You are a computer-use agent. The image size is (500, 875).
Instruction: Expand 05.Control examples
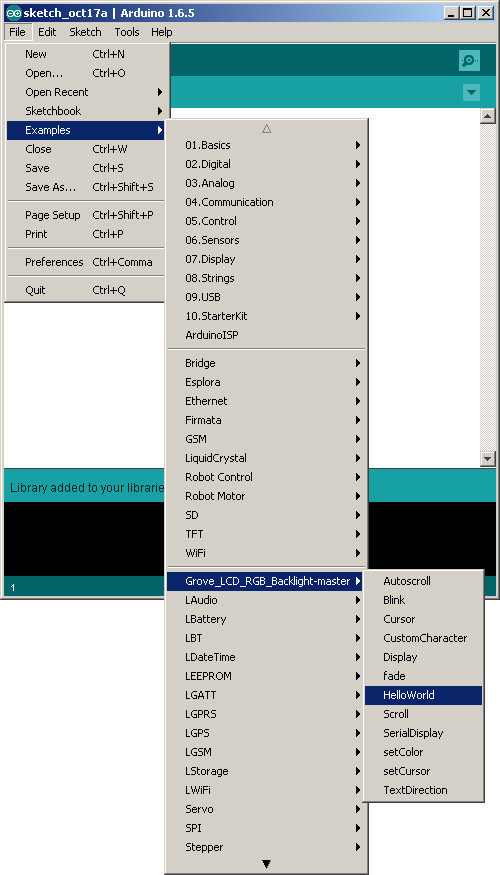pos(266,221)
